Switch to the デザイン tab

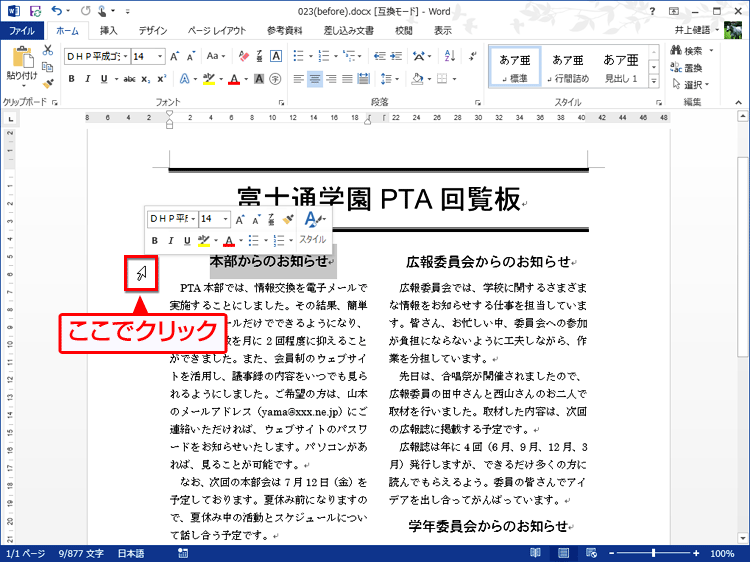(x=153, y=31)
